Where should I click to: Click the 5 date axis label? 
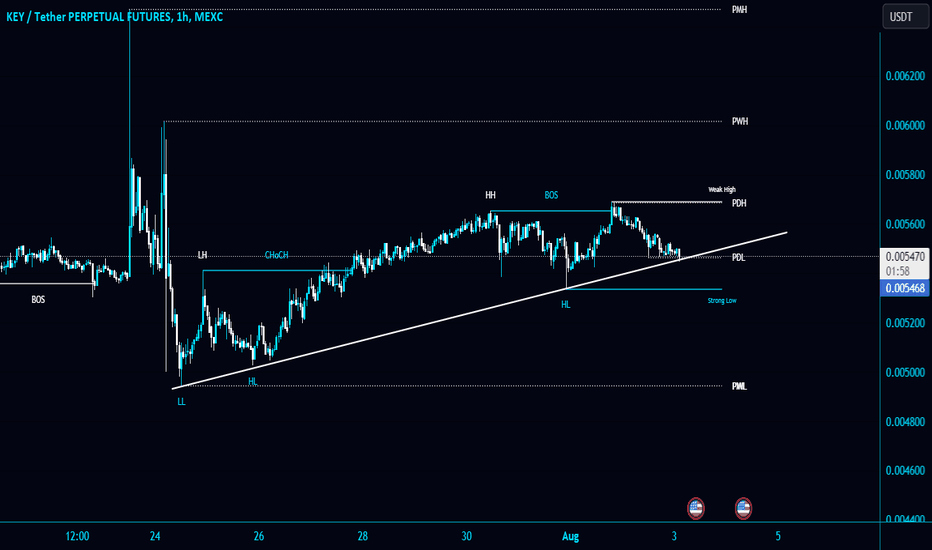pyautogui.click(x=778, y=536)
